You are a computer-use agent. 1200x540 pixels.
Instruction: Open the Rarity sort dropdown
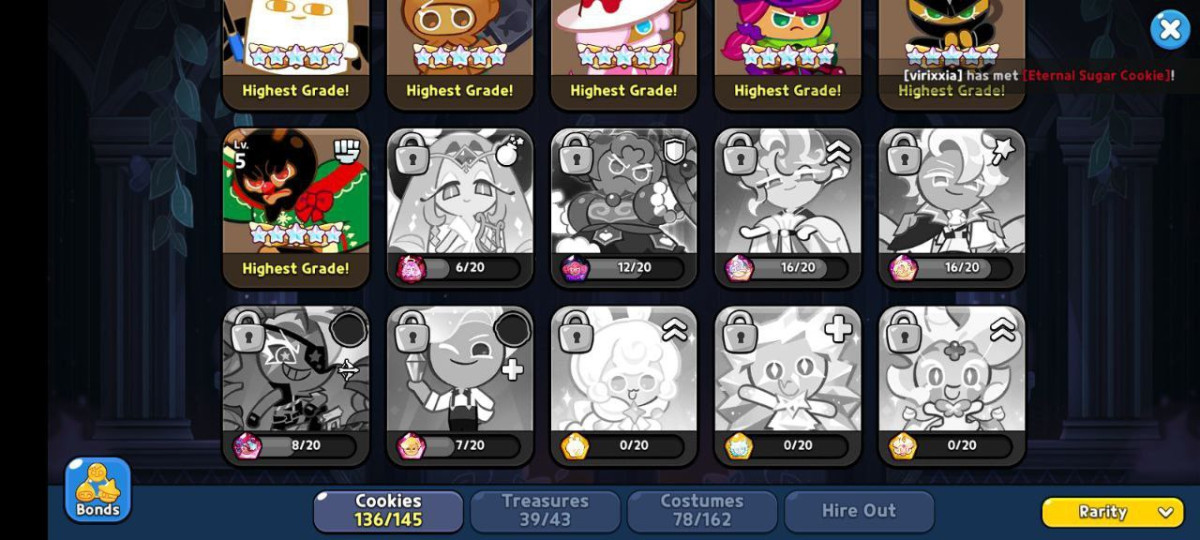click(x=1112, y=512)
